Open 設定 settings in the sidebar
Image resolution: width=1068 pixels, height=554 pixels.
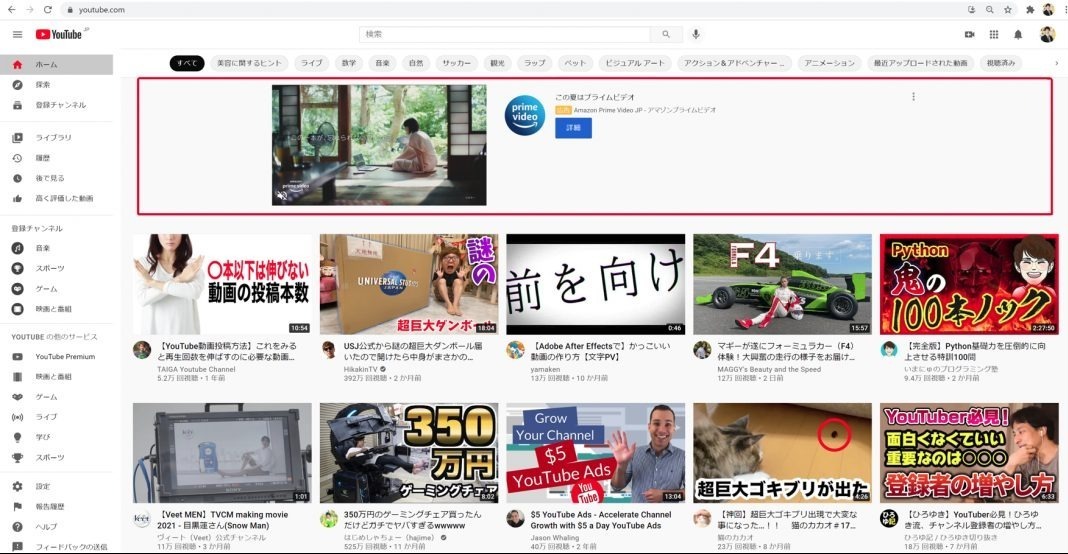[x=57, y=487]
